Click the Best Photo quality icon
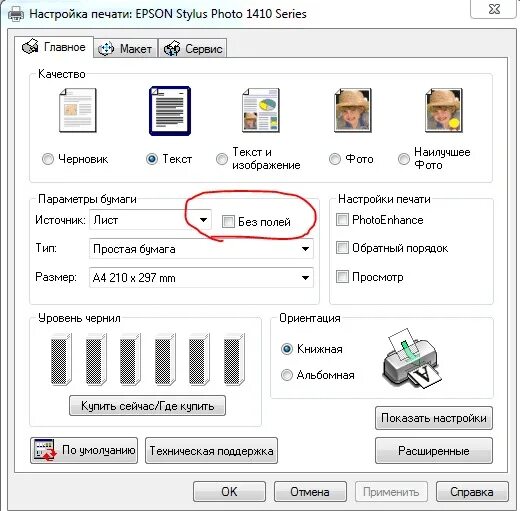Viewport: 520px width, 511px height. (x=444, y=110)
